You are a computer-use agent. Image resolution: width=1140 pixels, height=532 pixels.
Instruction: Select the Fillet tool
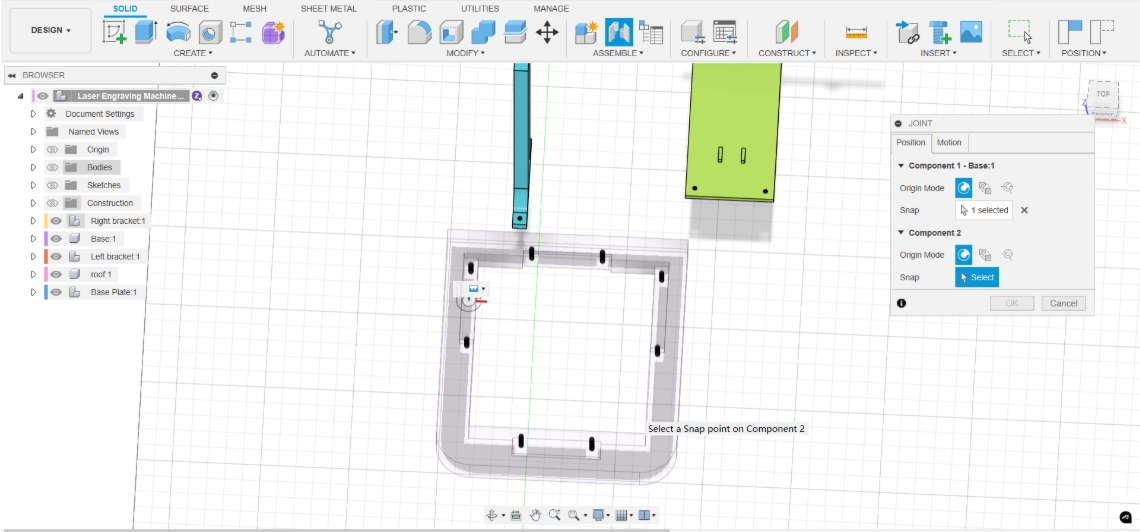click(x=419, y=32)
